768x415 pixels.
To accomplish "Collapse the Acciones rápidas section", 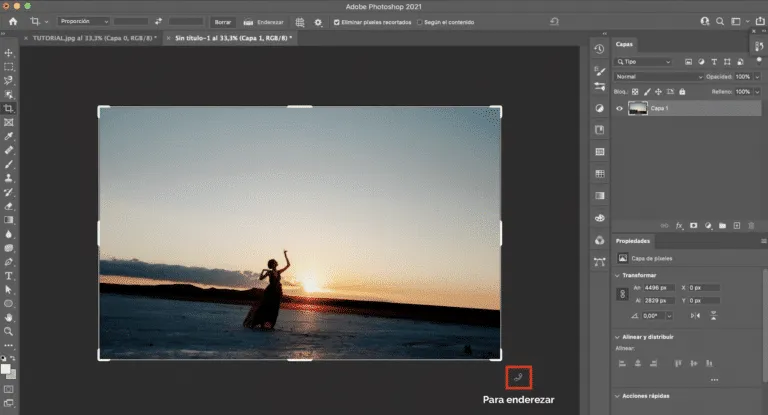I will pyautogui.click(x=617, y=396).
